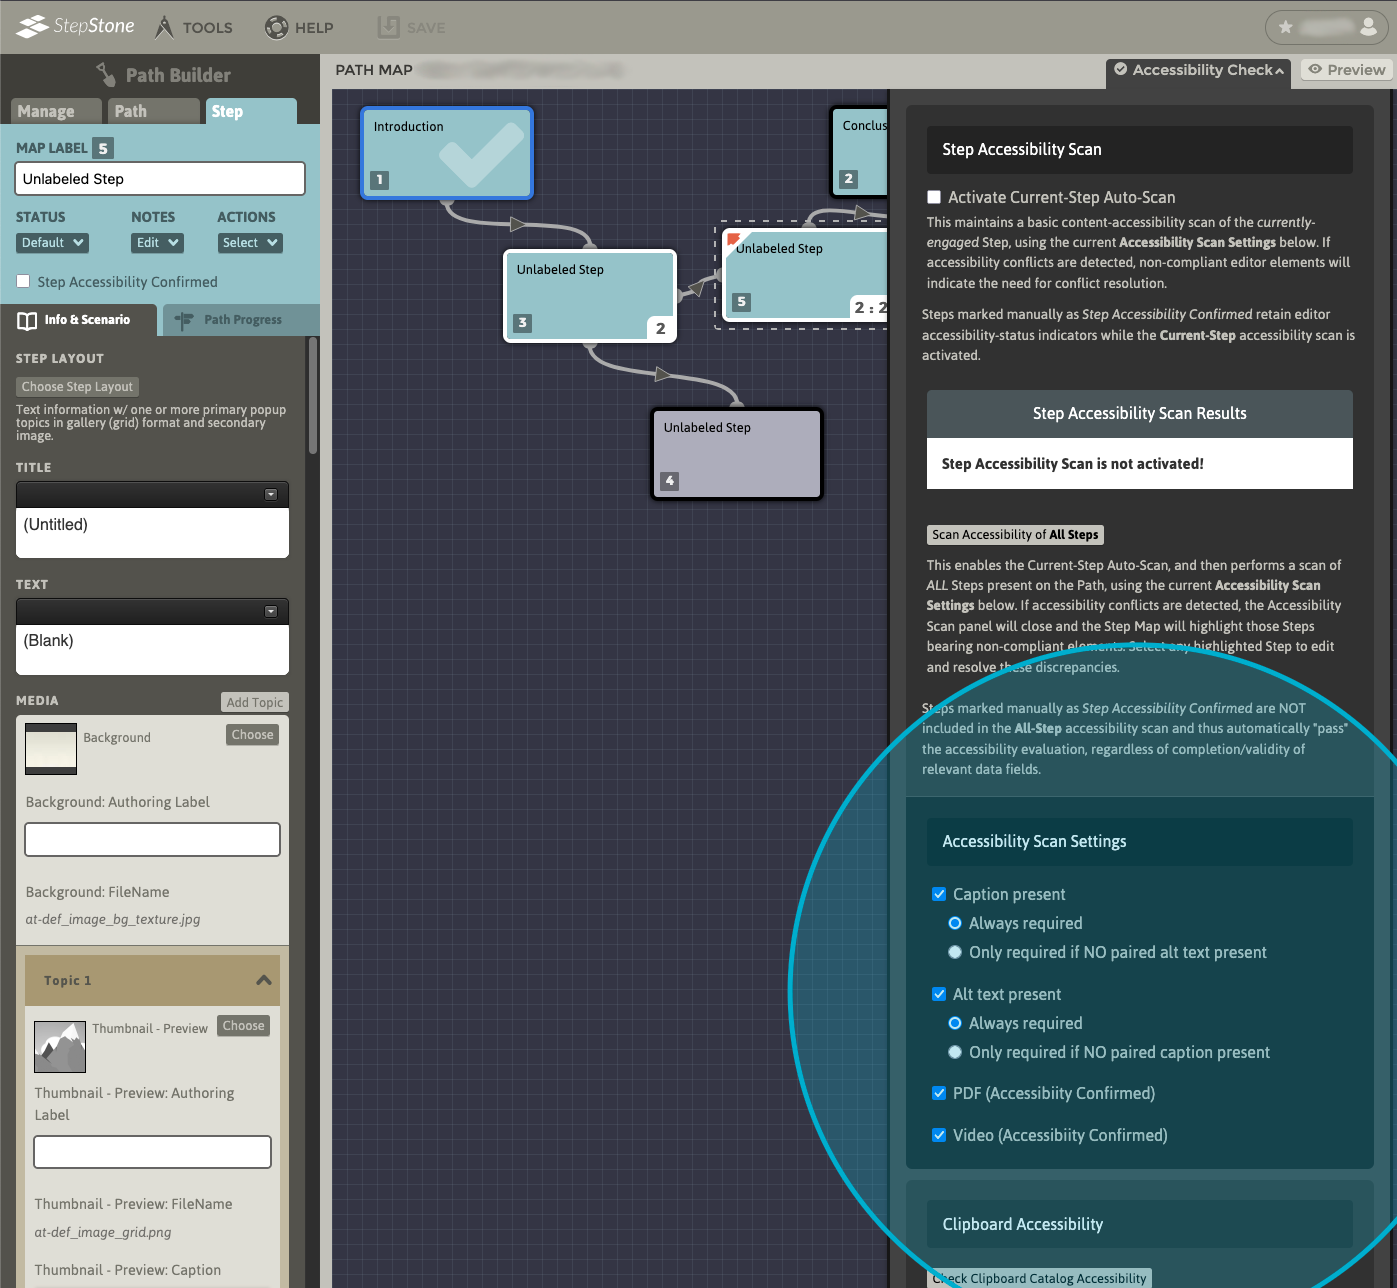
Task: Click the Path Progress signpost icon
Action: [184, 320]
